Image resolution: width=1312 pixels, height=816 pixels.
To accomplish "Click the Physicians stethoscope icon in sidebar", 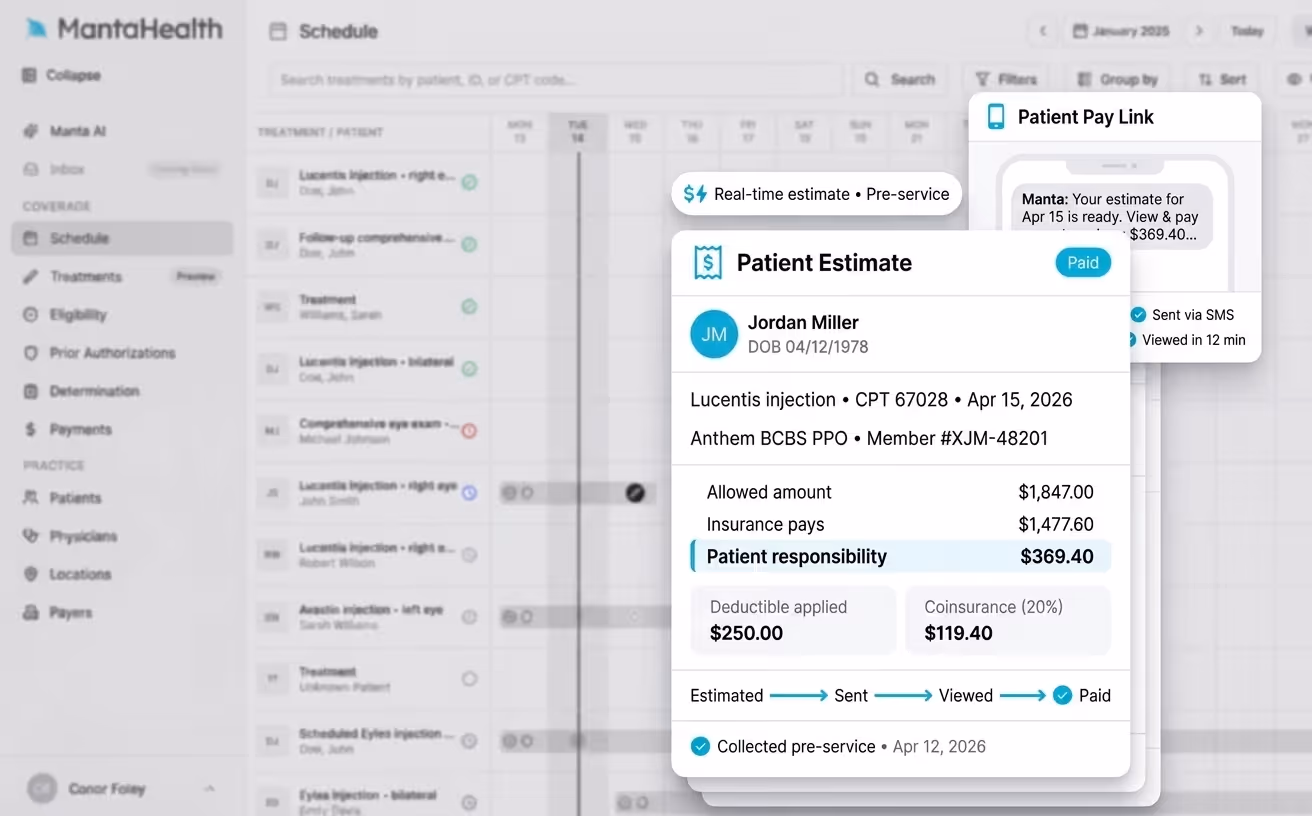I will (30, 537).
